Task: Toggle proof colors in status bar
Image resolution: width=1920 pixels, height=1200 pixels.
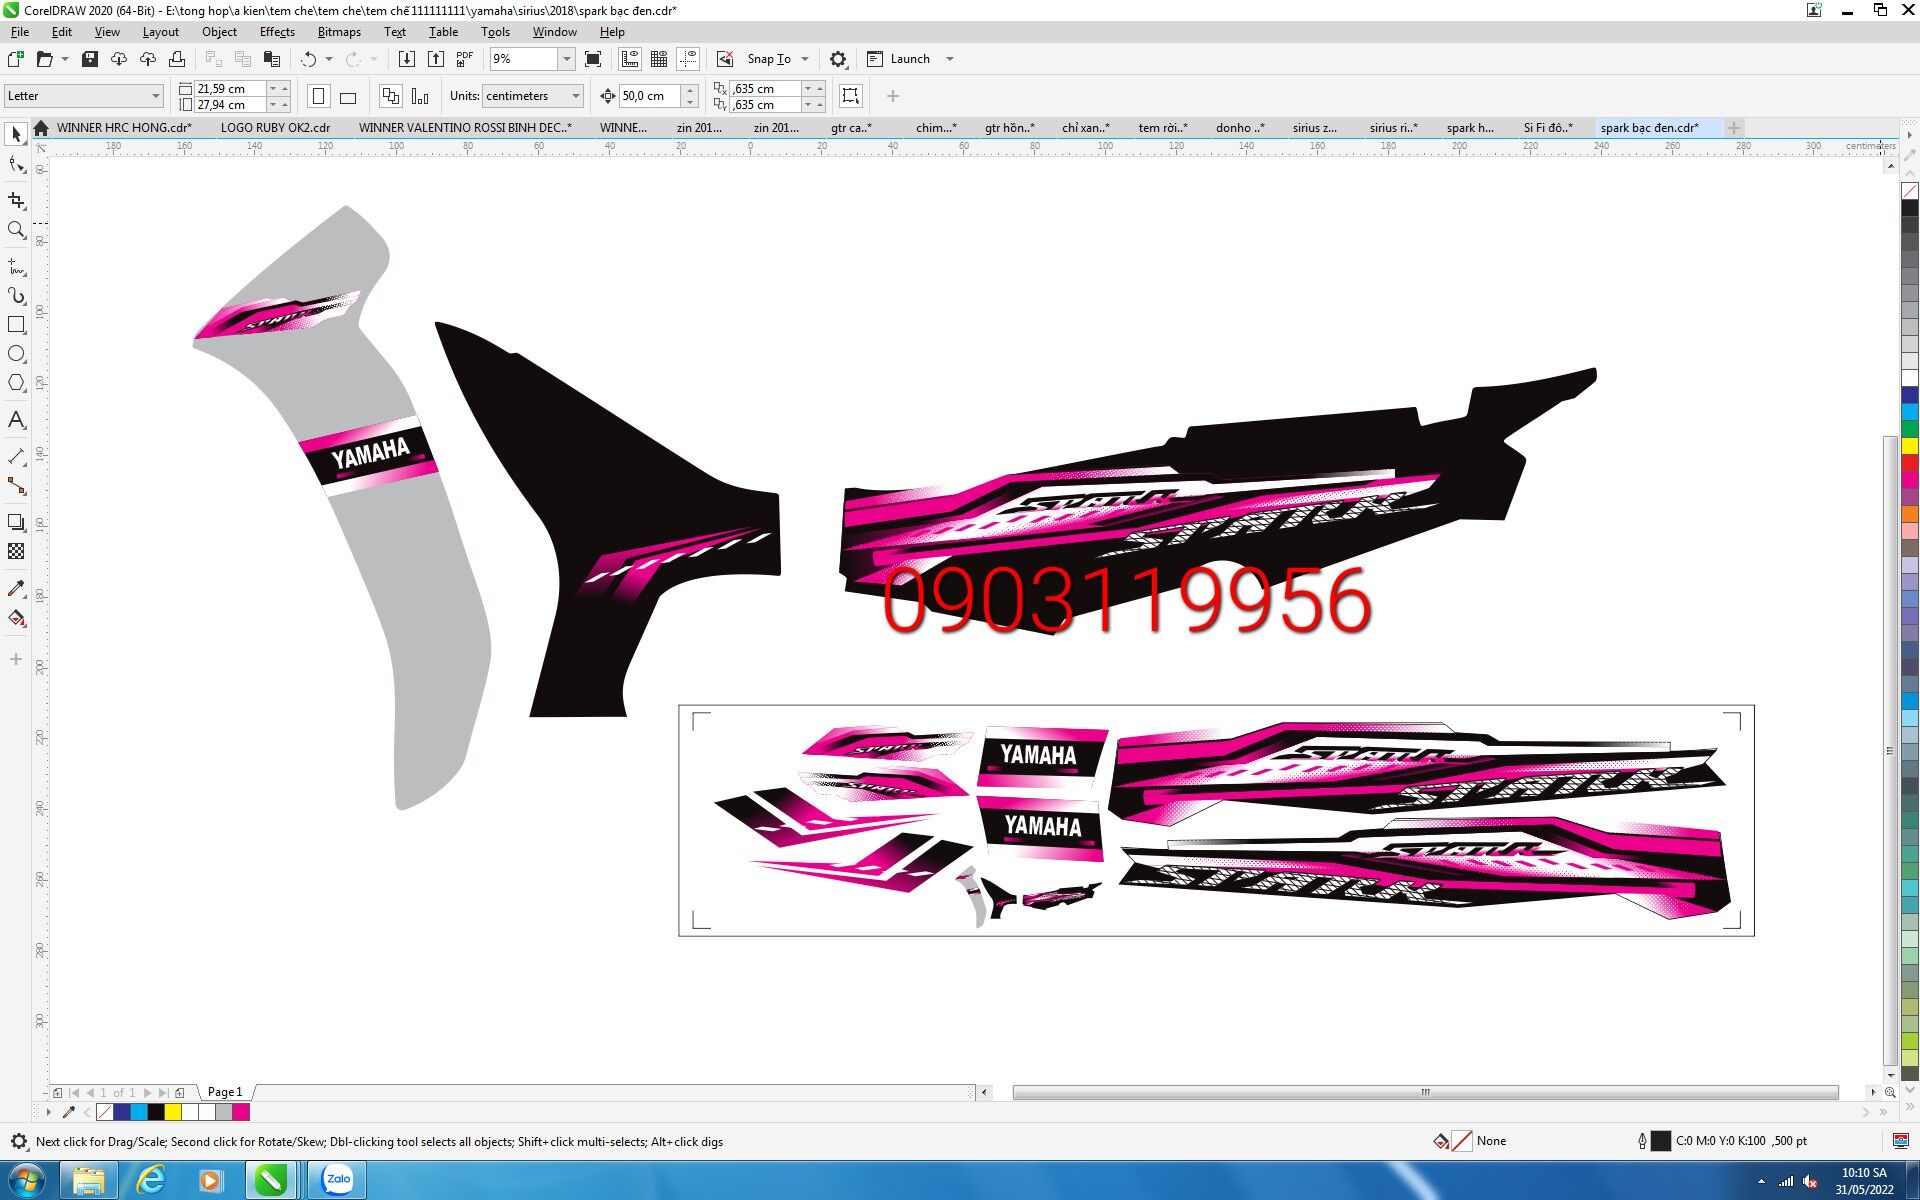Action: 1900,1141
